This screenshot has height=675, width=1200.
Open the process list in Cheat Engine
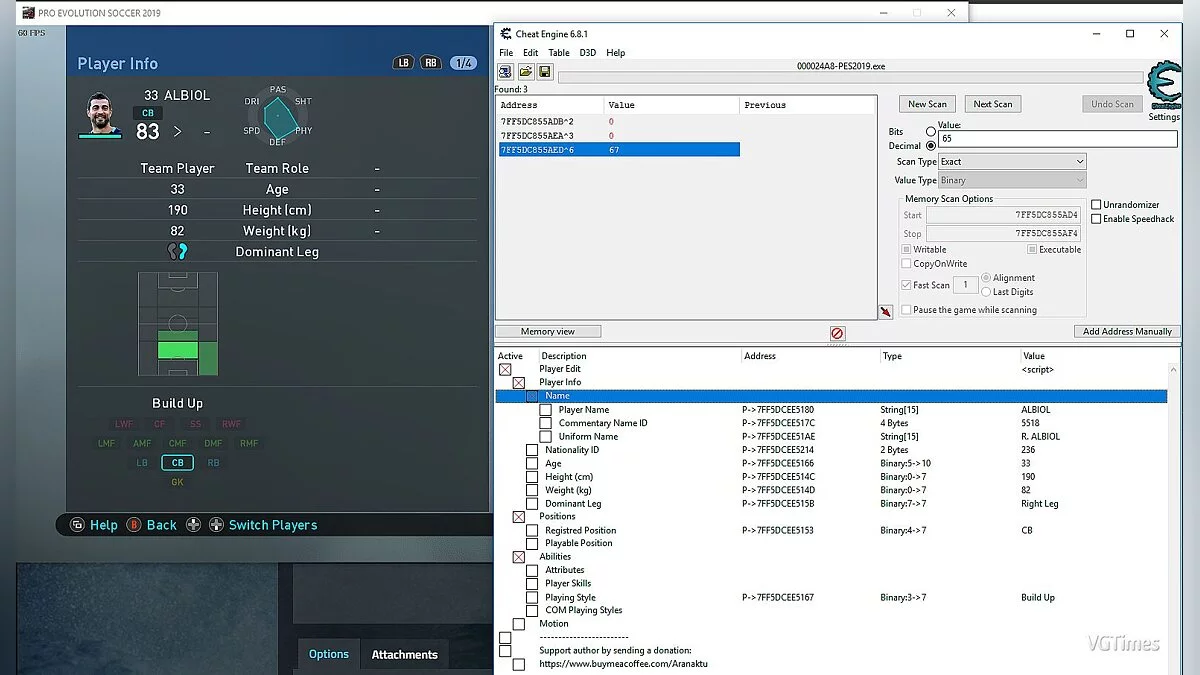coord(505,71)
